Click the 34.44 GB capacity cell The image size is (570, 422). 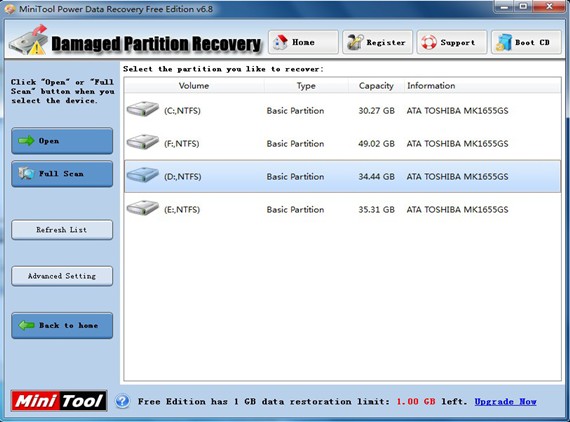376,177
